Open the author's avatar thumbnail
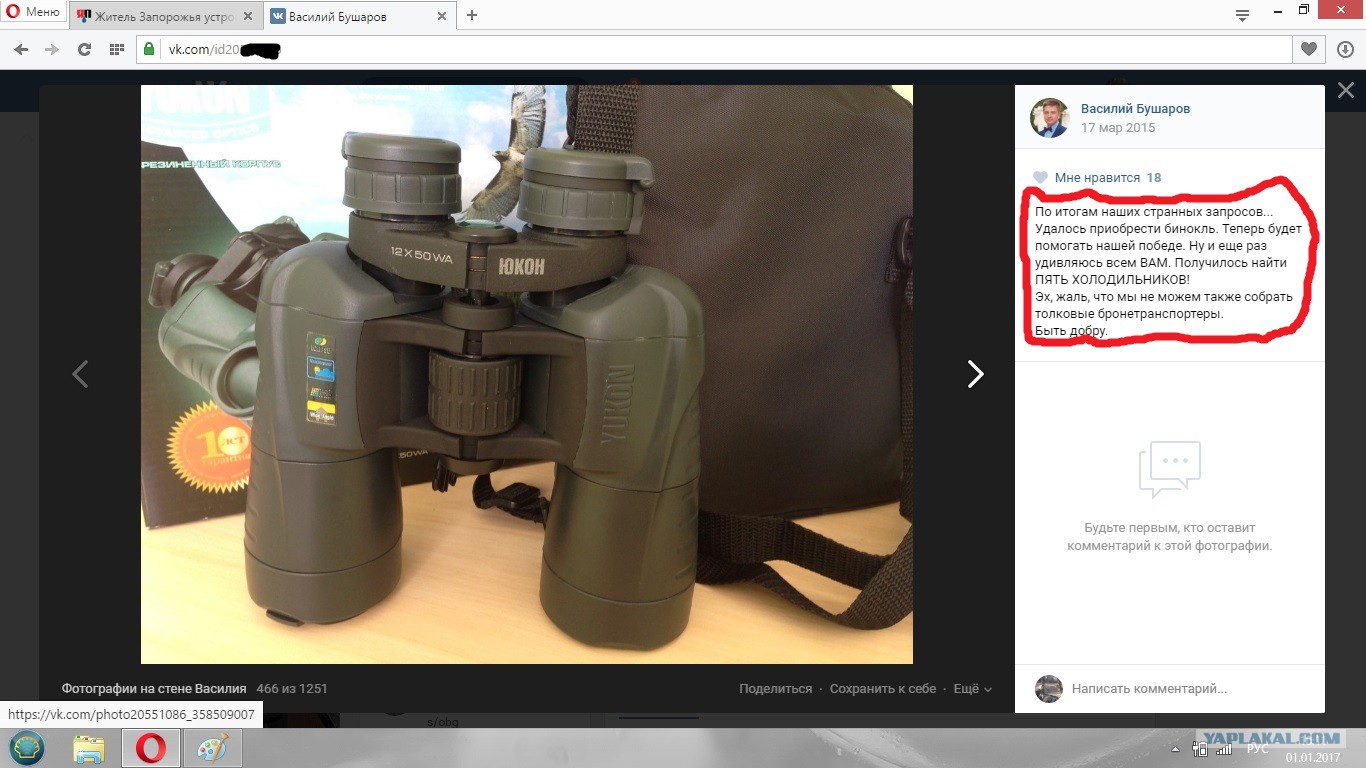The height and width of the screenshot is (768, 1366). coord(1050,118)
